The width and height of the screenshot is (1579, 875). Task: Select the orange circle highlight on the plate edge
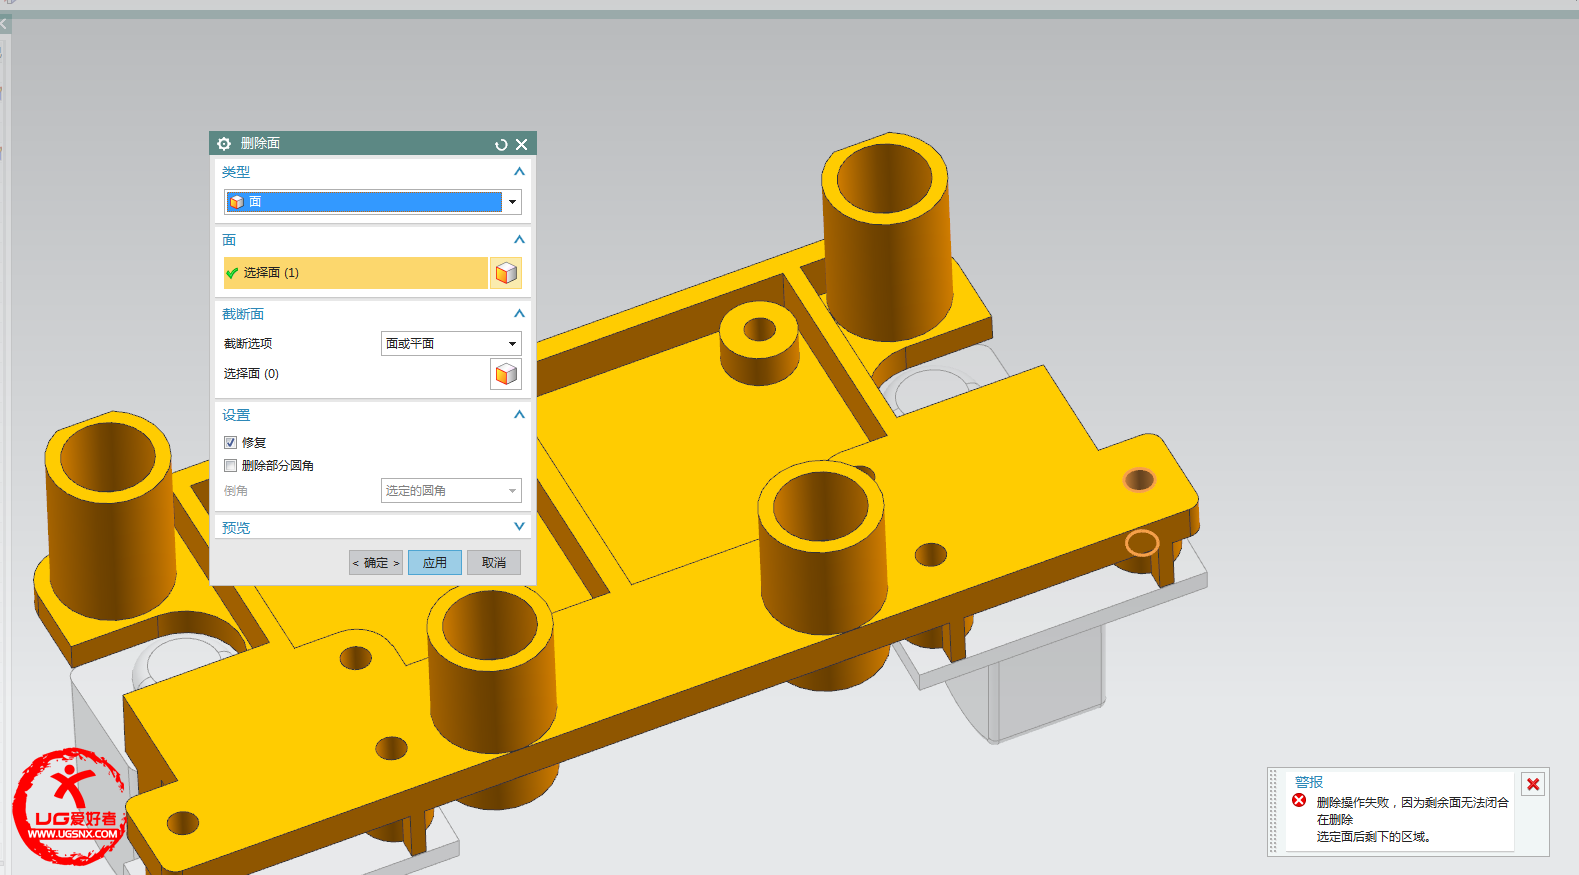[x=1142, y=543]
